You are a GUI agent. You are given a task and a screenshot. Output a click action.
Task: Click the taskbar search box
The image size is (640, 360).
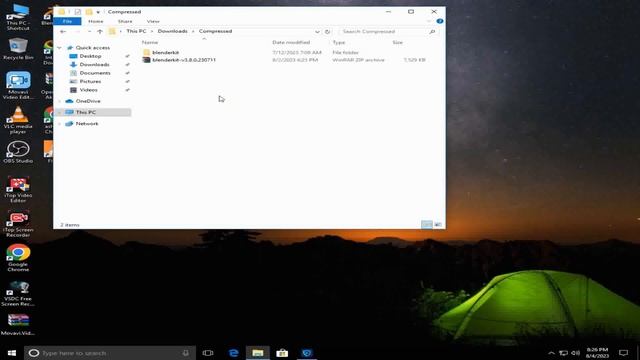110,353
